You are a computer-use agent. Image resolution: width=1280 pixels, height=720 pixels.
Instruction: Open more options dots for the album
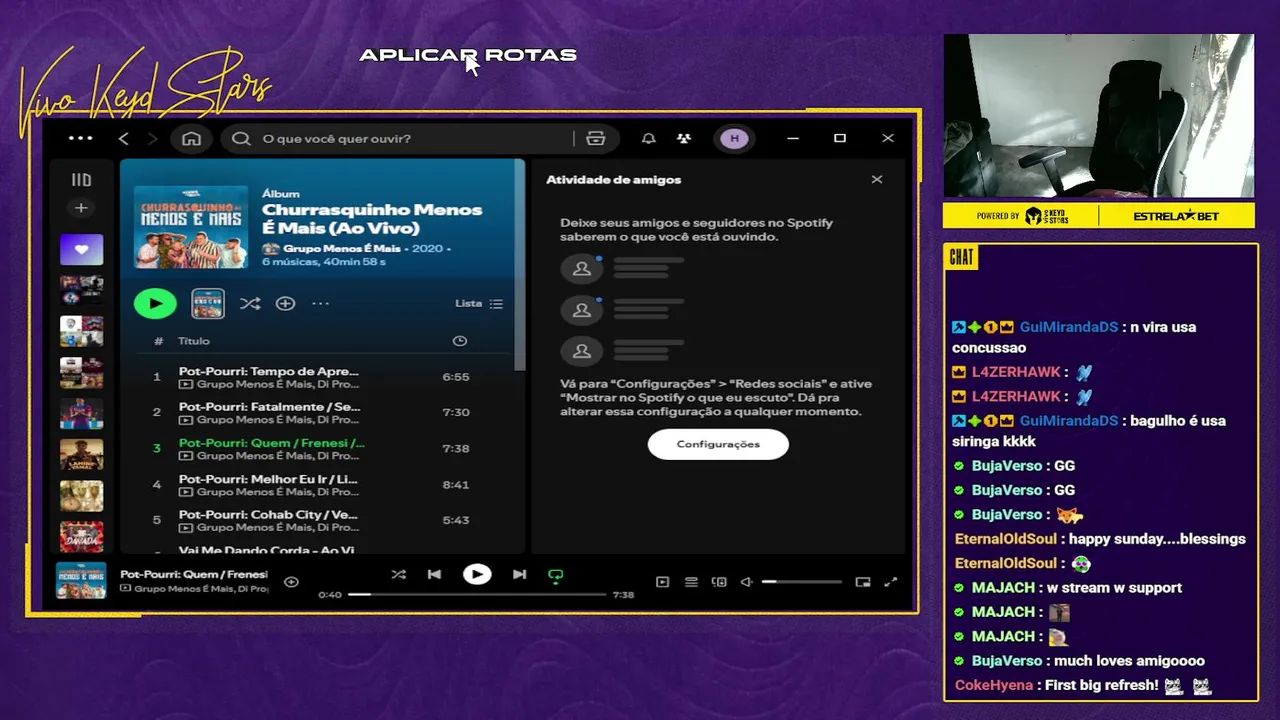click(320, 303)
